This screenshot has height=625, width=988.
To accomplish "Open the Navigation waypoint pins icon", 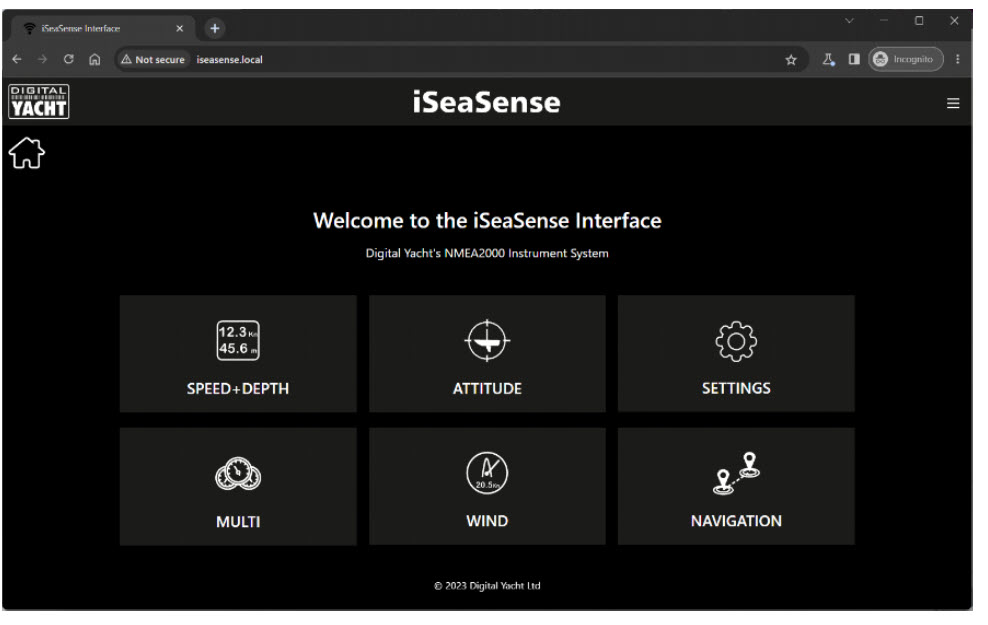I will click(x=736, y=473).
